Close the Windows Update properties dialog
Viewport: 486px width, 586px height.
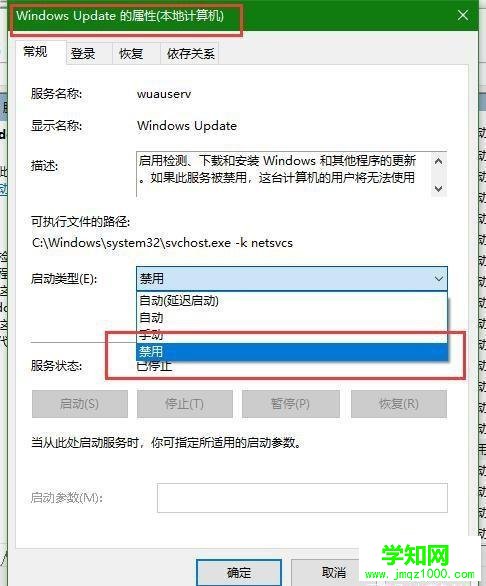pyautogui.click(x=462, y=15)
